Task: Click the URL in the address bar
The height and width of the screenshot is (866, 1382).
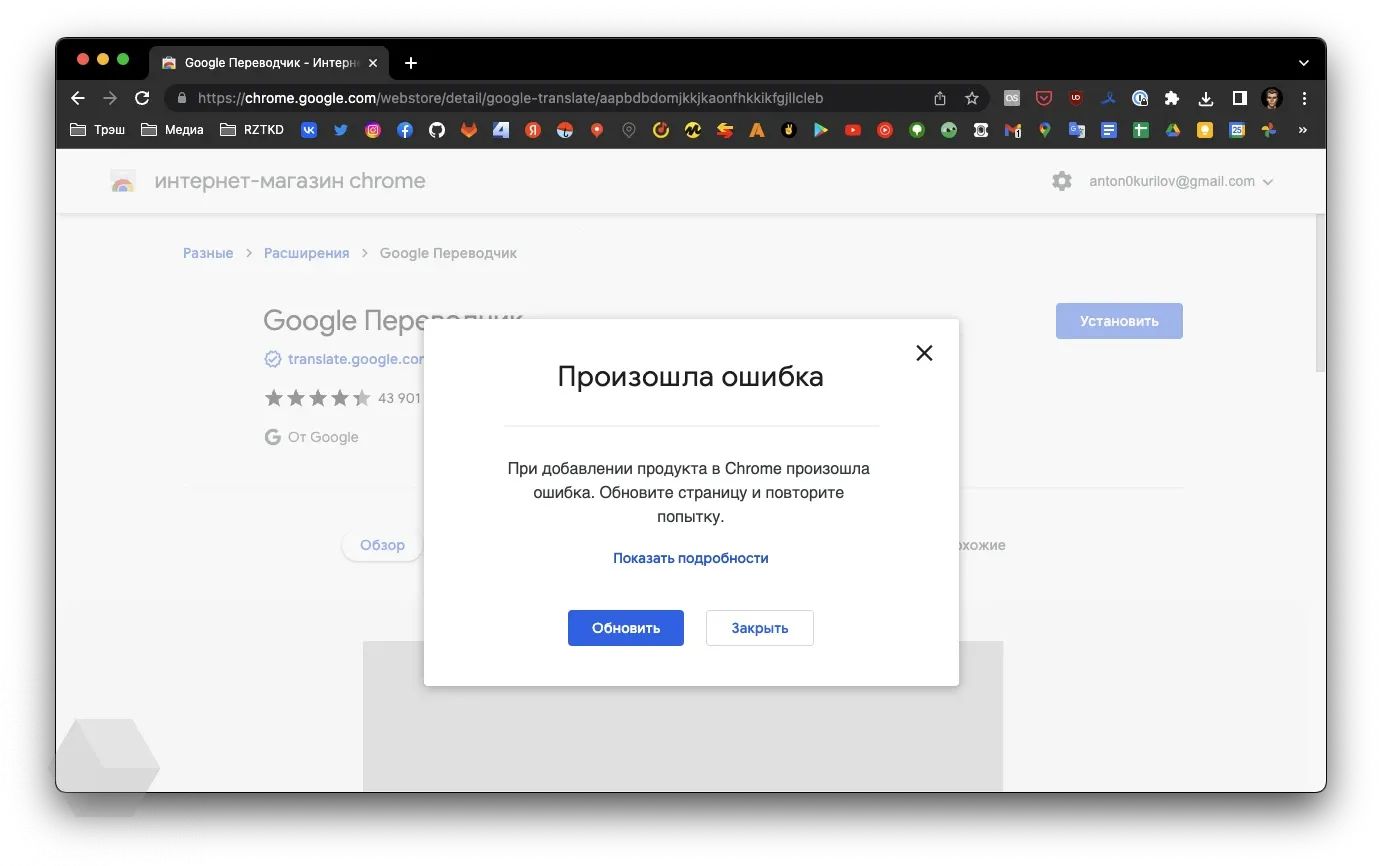Action: (x=510, y=98)
